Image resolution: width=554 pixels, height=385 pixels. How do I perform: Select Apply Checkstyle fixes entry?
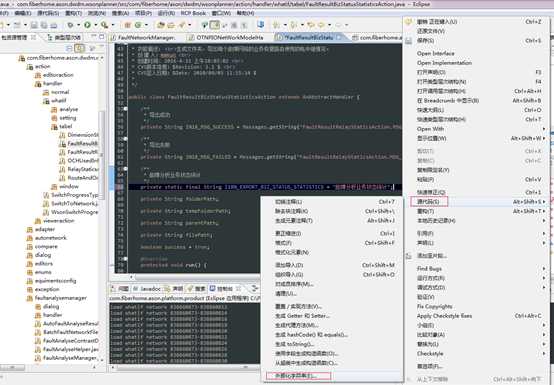[444, 316]
